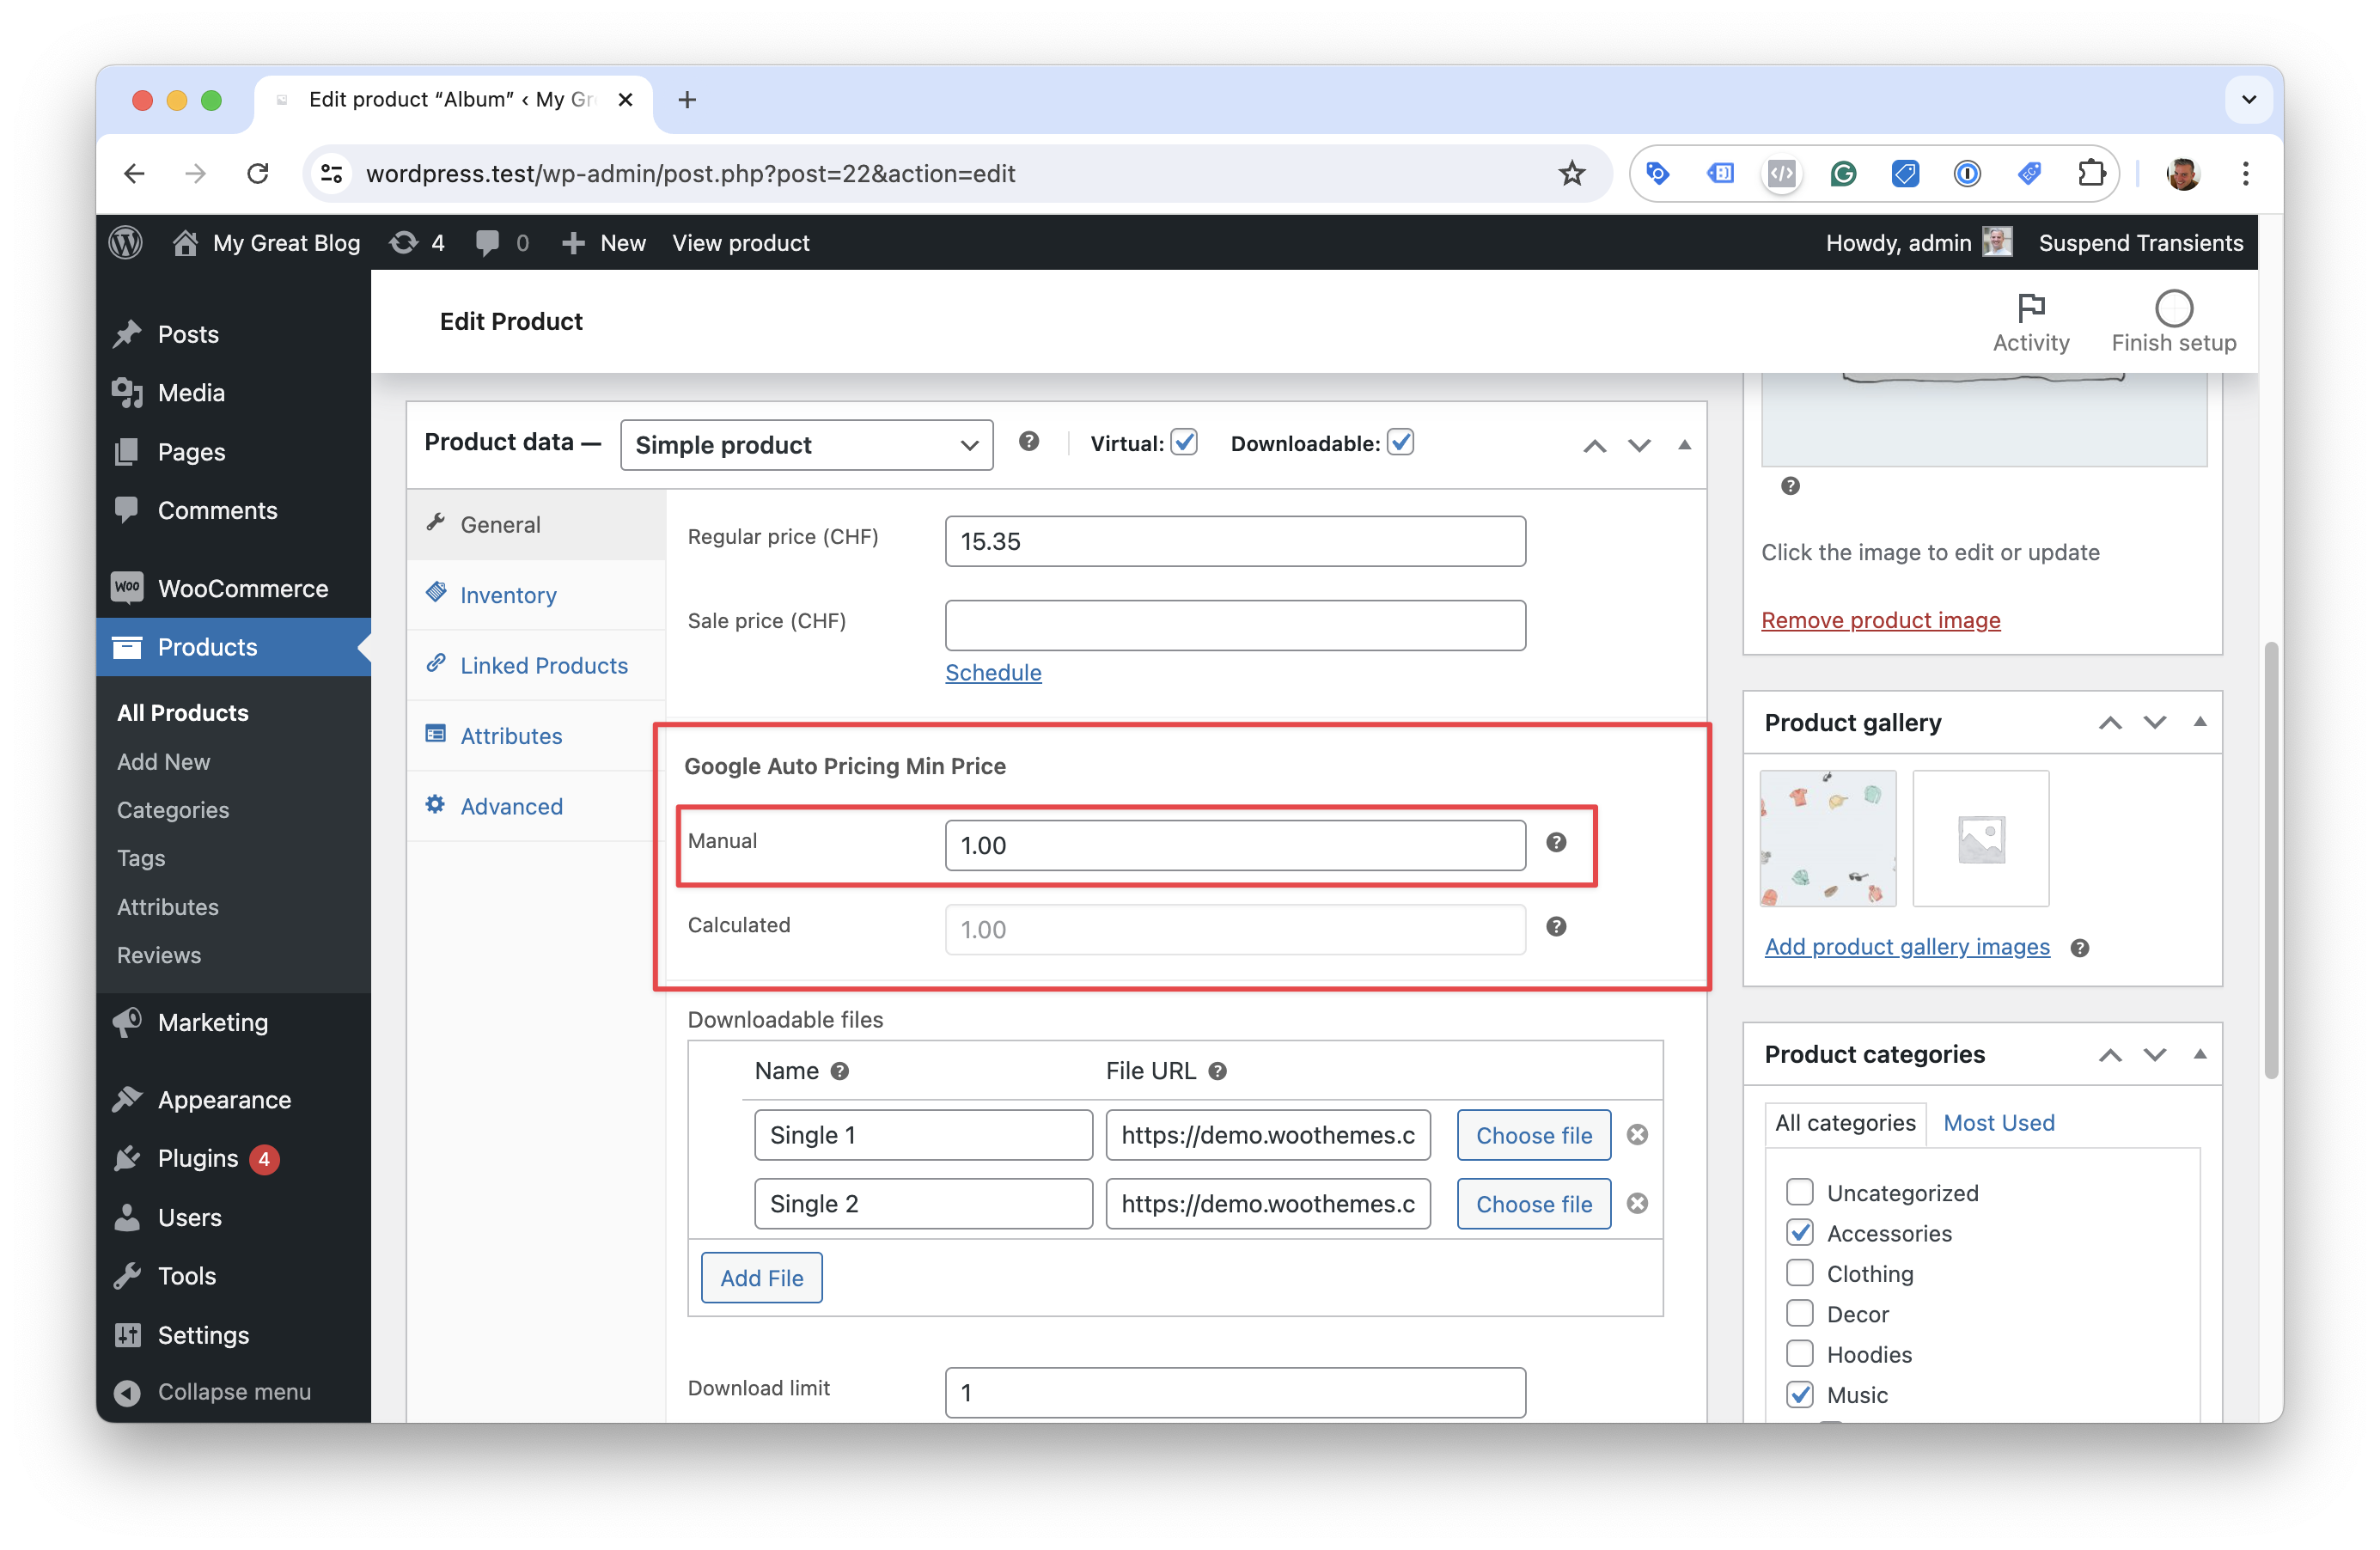This screenshot has width=2380, height=1550.
Task: Toggle the Virtual product checkbox
Action: pyautogui.click(x=1183, y=442)
